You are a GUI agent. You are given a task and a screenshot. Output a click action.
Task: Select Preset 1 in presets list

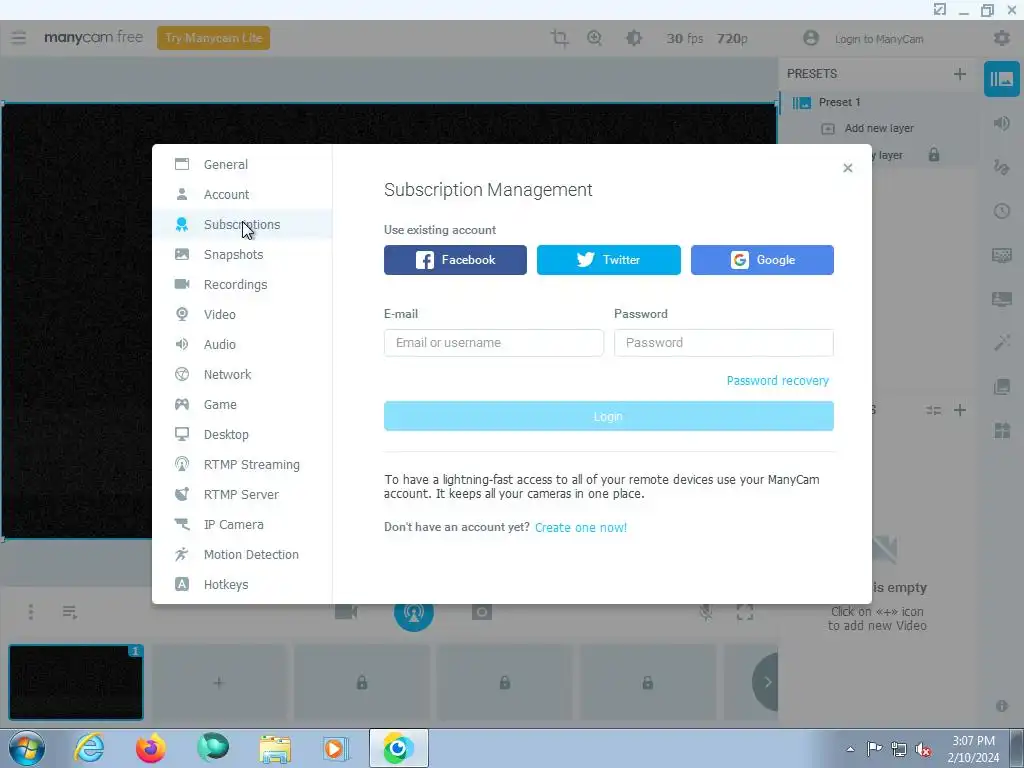tap(839, 102)
